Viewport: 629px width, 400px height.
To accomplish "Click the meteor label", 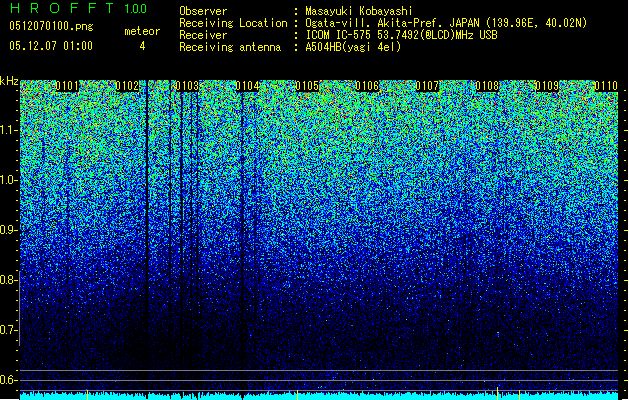I will point(142,31).
